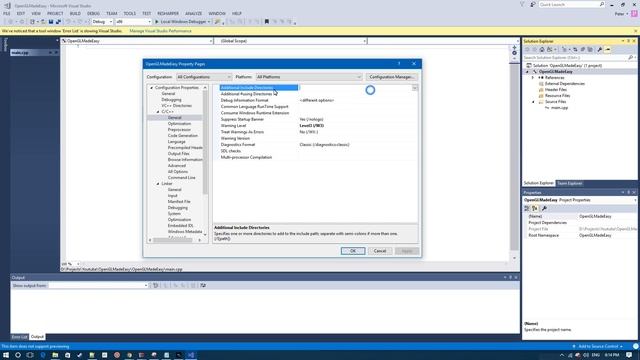The height and width of the screenshot is (360, 640).
Task: Open the DEBUG menu
Action: pyautogui.click(x=93, y=13)
